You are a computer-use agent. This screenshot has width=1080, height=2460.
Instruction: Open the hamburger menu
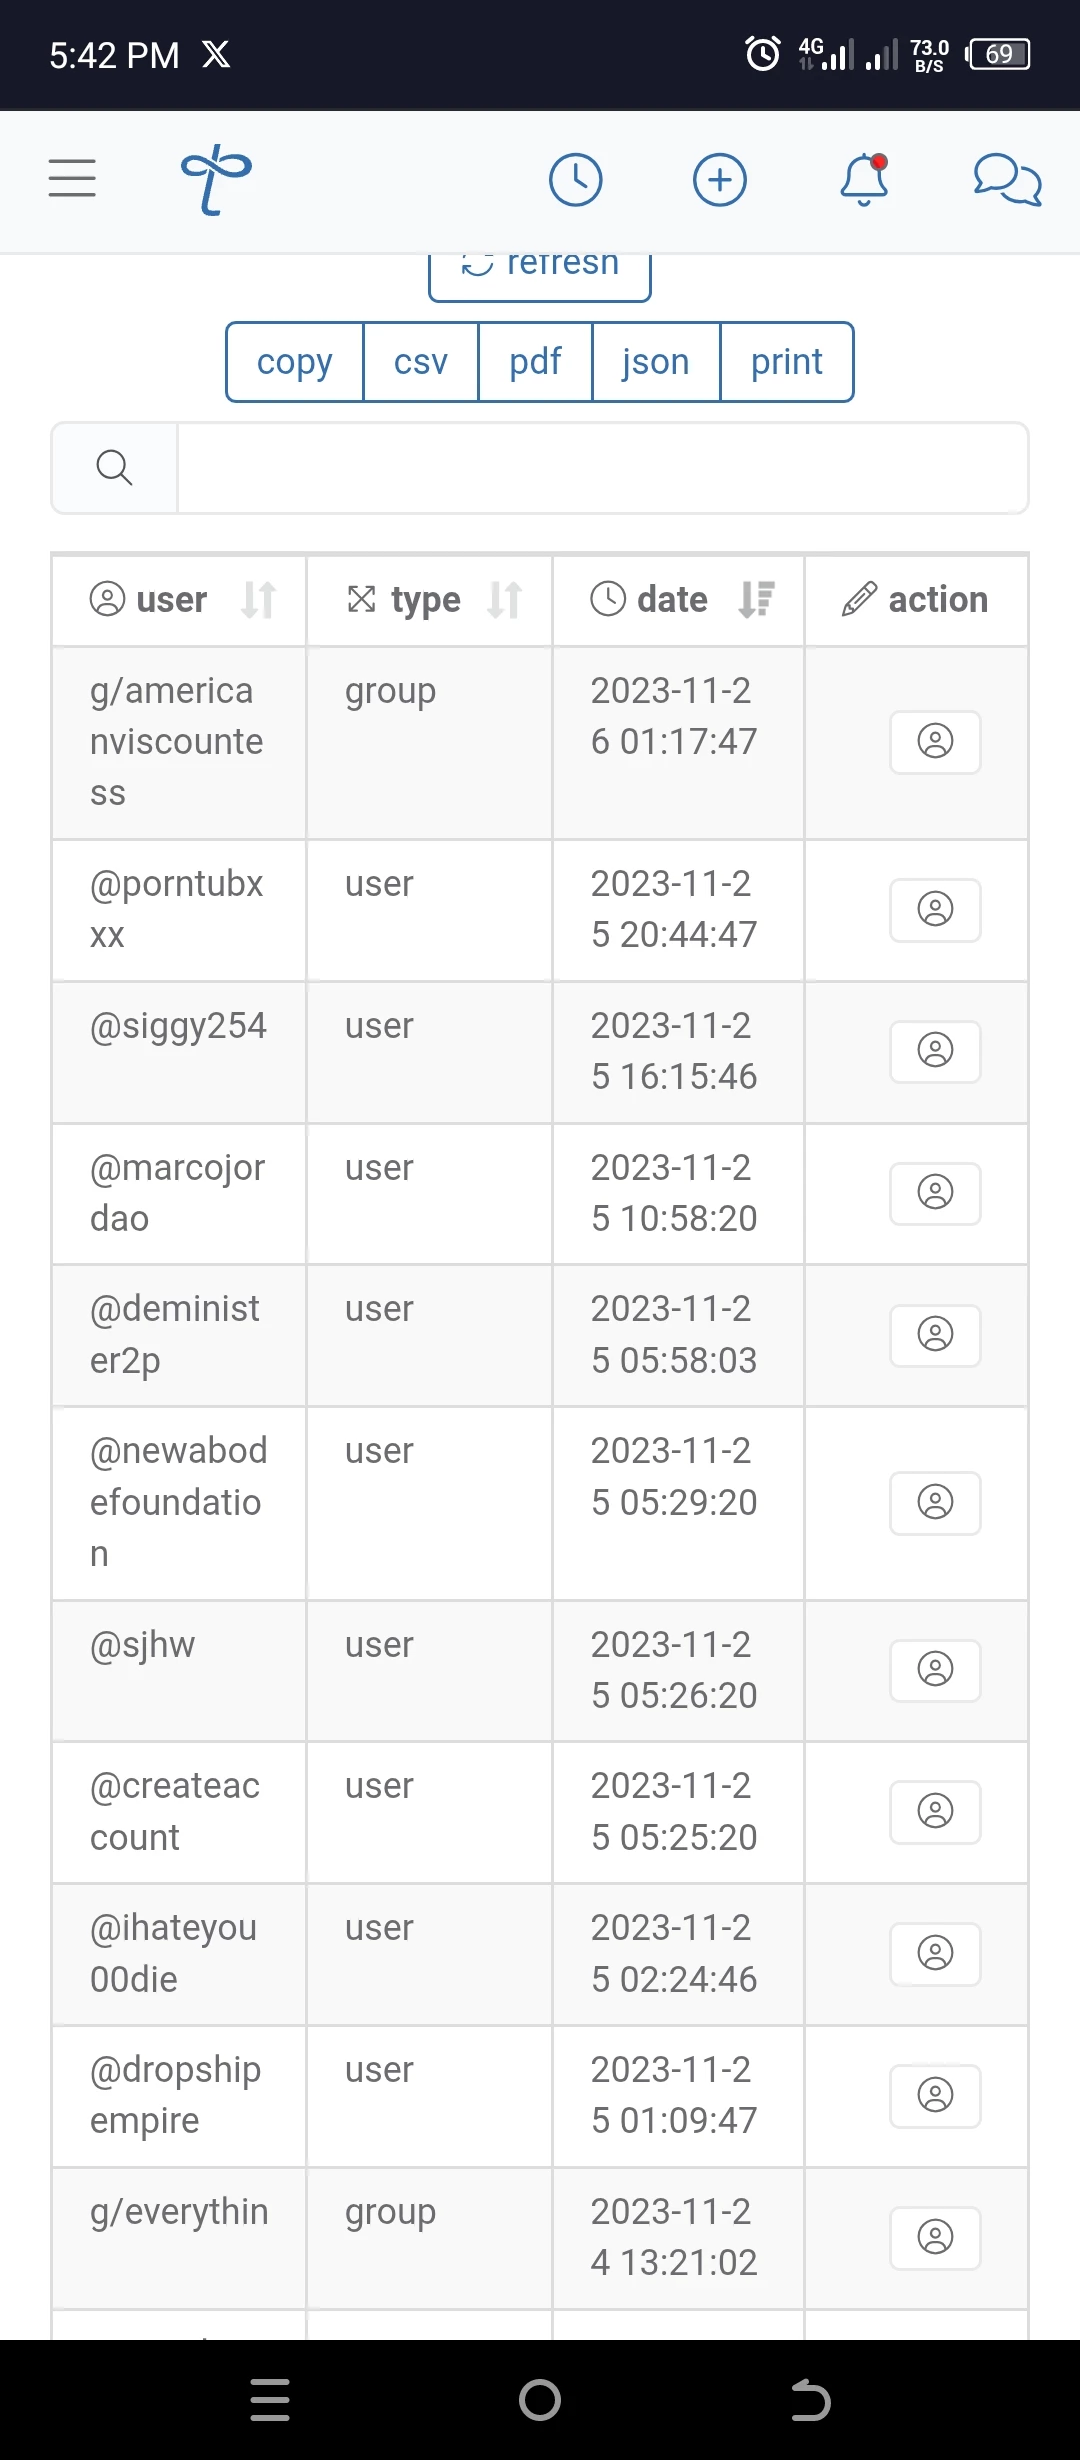(x=72, y=178)
